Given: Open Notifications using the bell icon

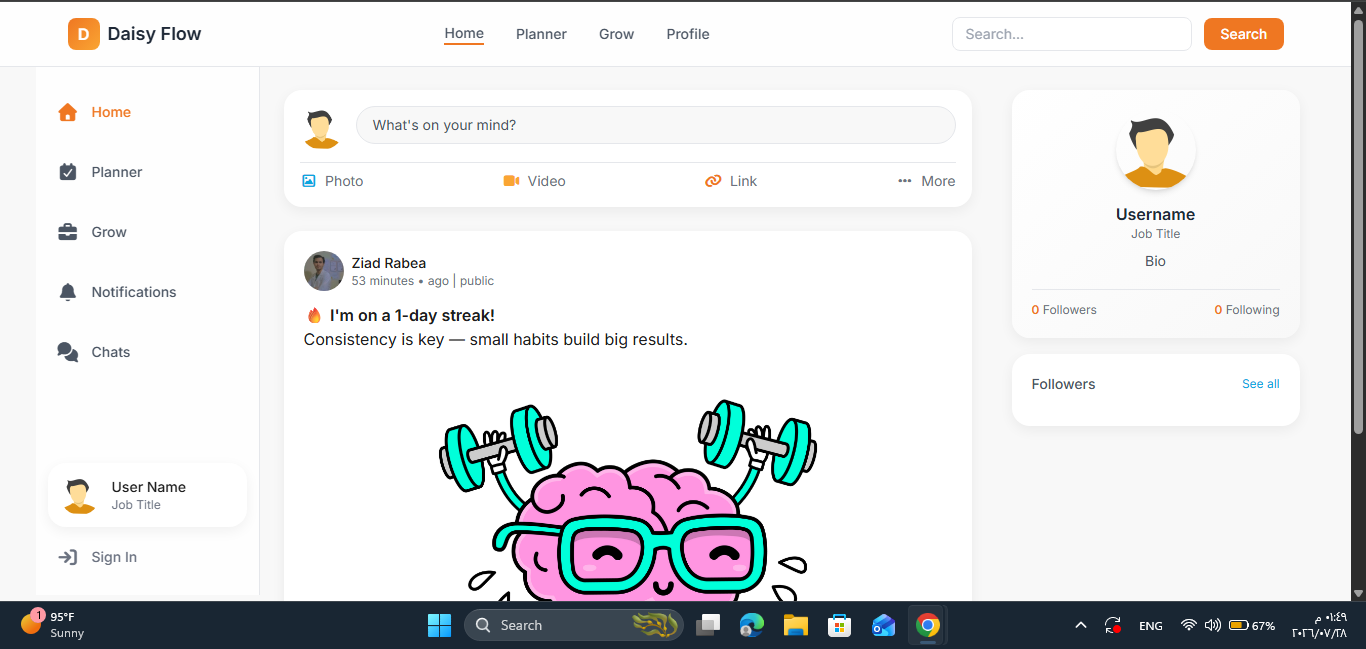Looking at the screenshot, I should (x=68, y=292).
